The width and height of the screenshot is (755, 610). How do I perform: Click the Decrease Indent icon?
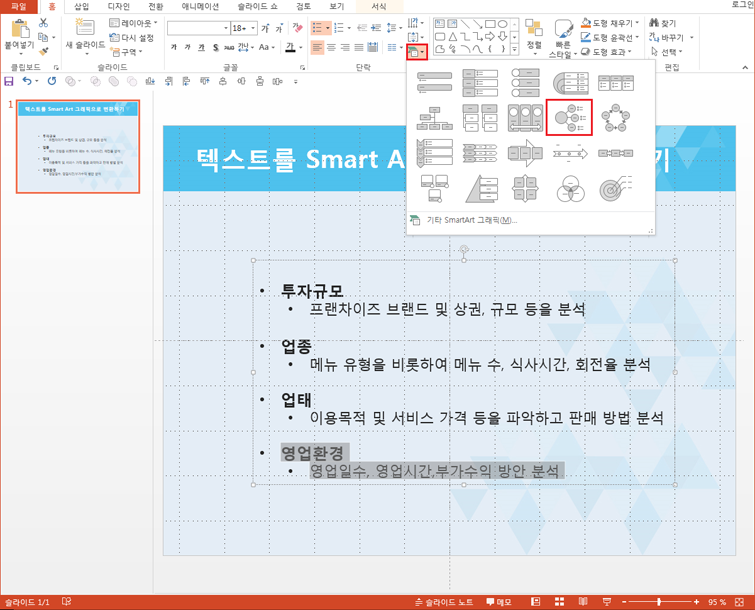point(362,28)
